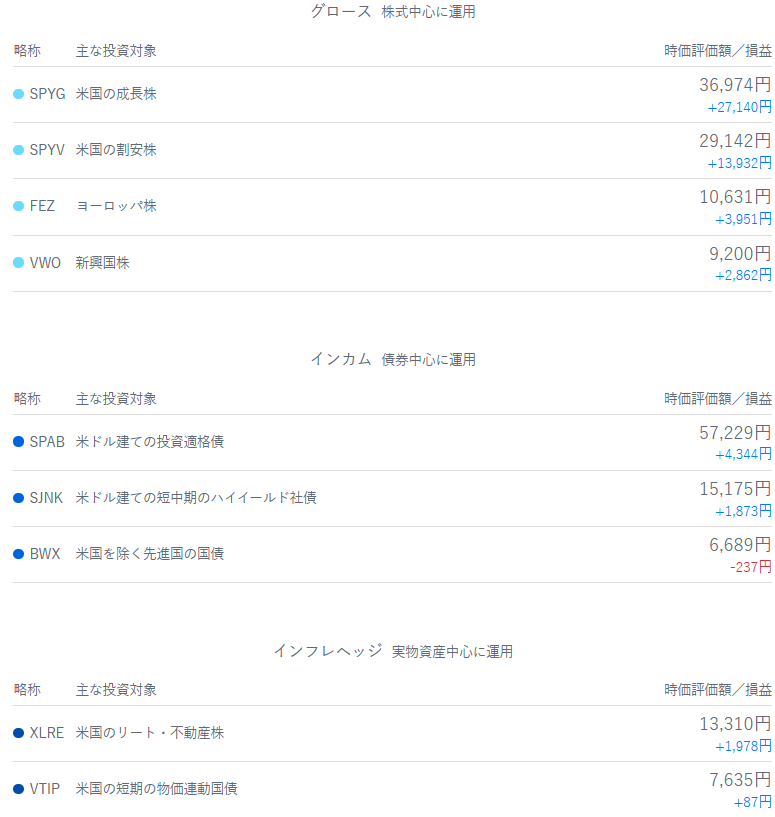Select the SPAB ticker label
The width and height of the screenshot is (775, 817).
tap(47, 441)
